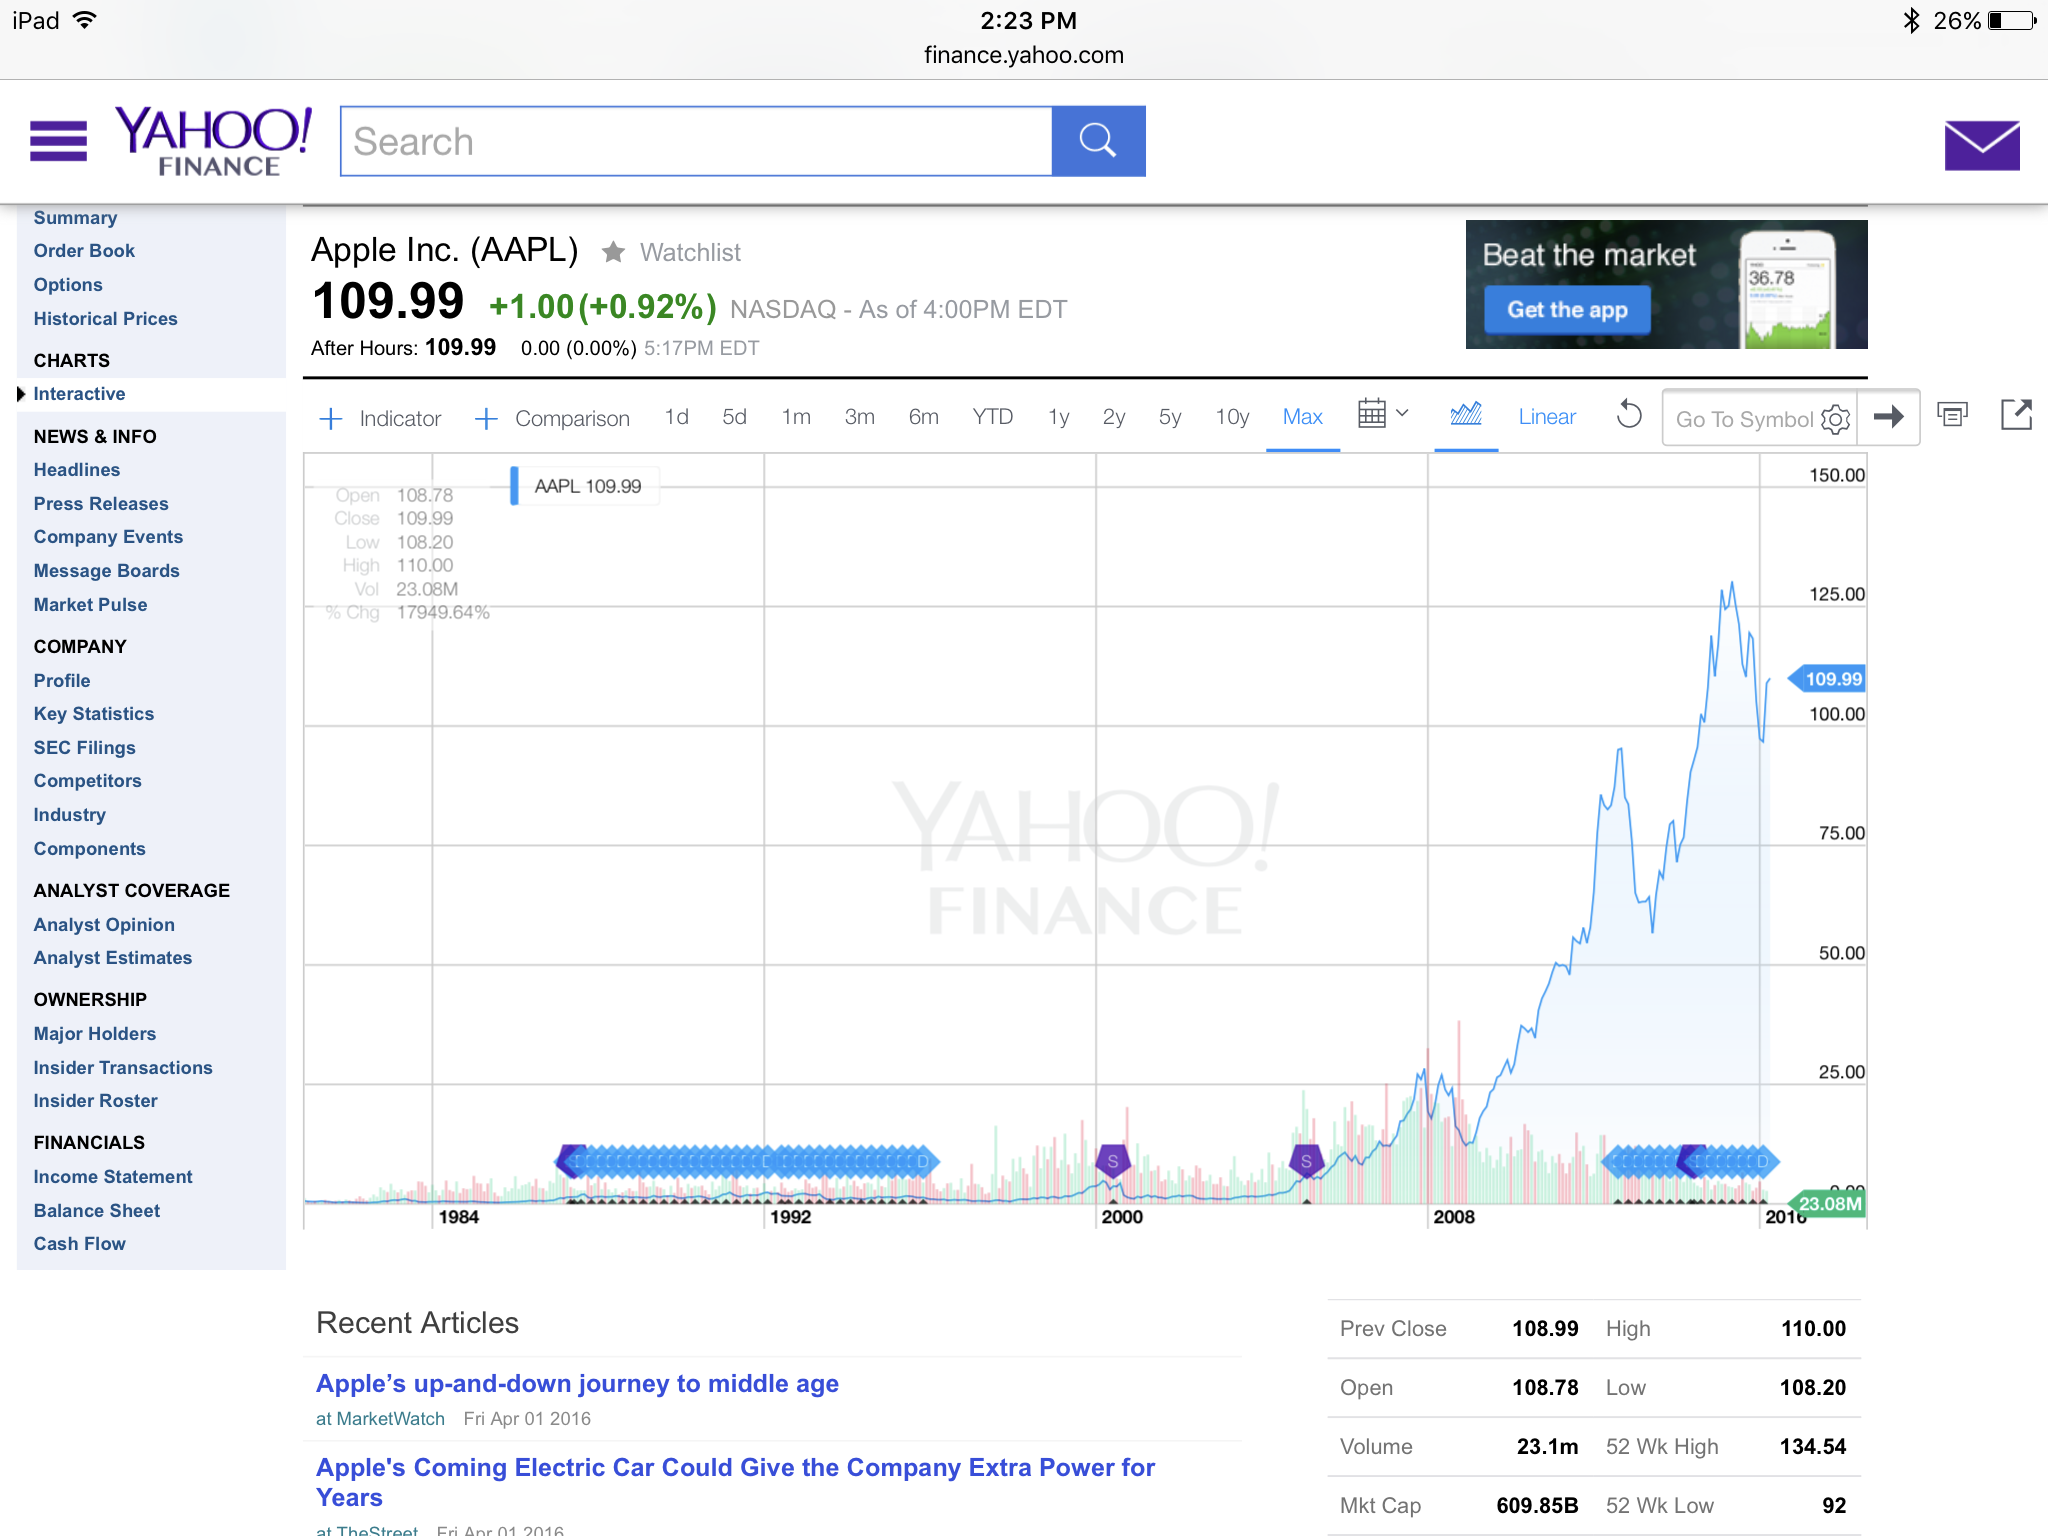Click the reset chart circular arrow

[x=1629, y=414]
